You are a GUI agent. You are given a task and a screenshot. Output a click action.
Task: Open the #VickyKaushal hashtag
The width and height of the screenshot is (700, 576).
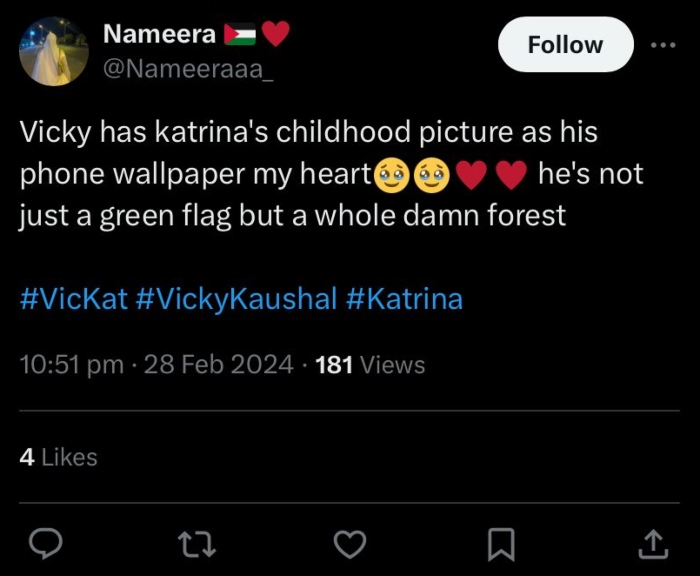(236, 299)
